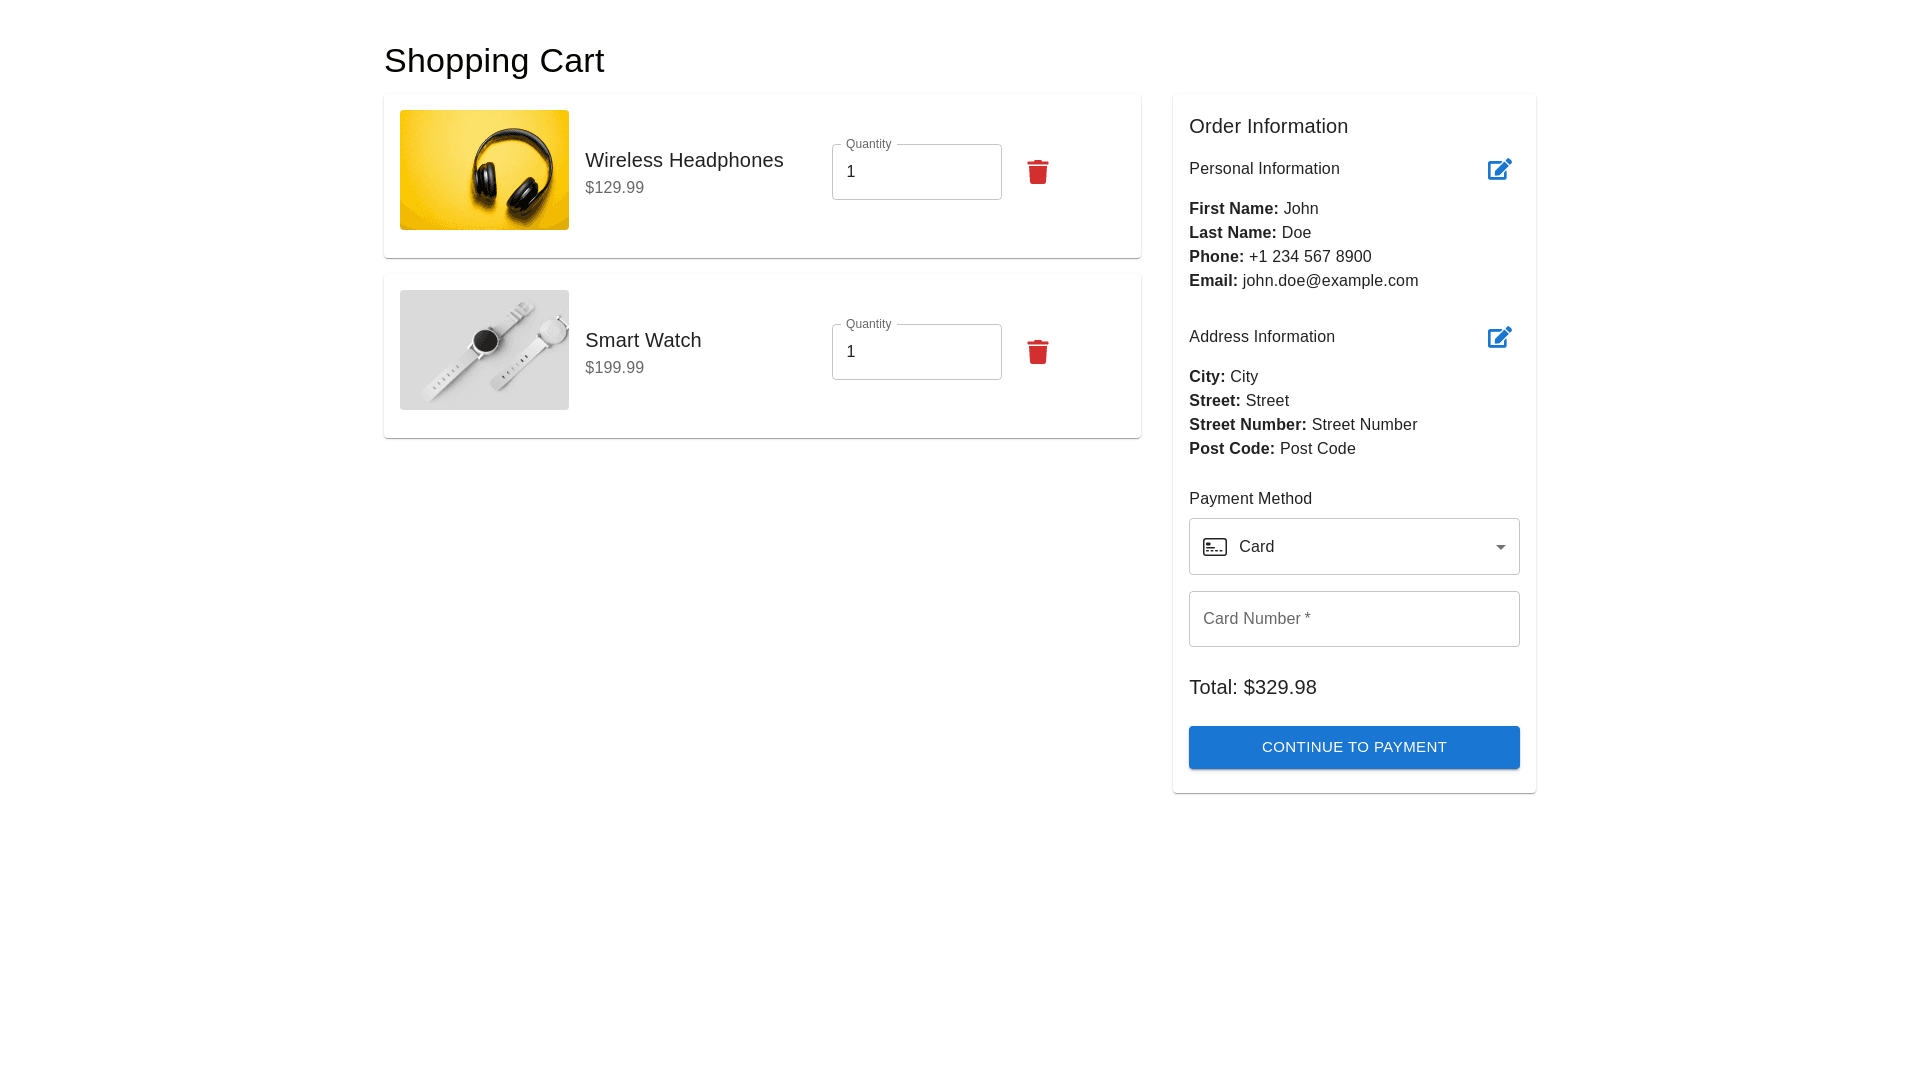Delete Wireless Headphones with trash icon

click(x=1037, y=172)
